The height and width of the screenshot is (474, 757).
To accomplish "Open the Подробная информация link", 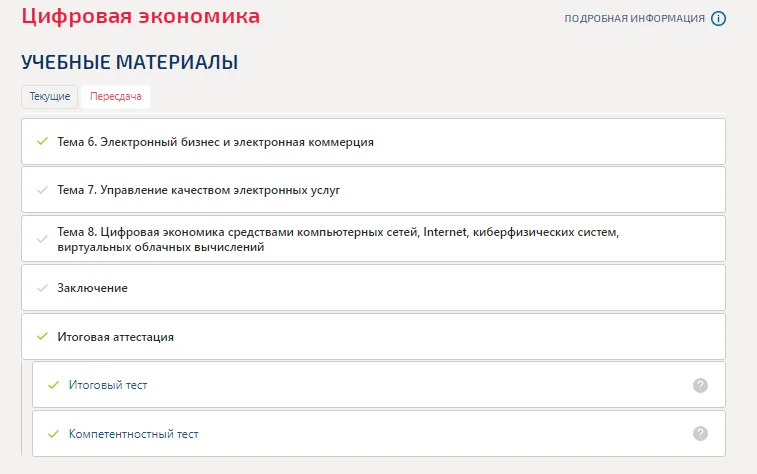I will click(x=634, y=18).
